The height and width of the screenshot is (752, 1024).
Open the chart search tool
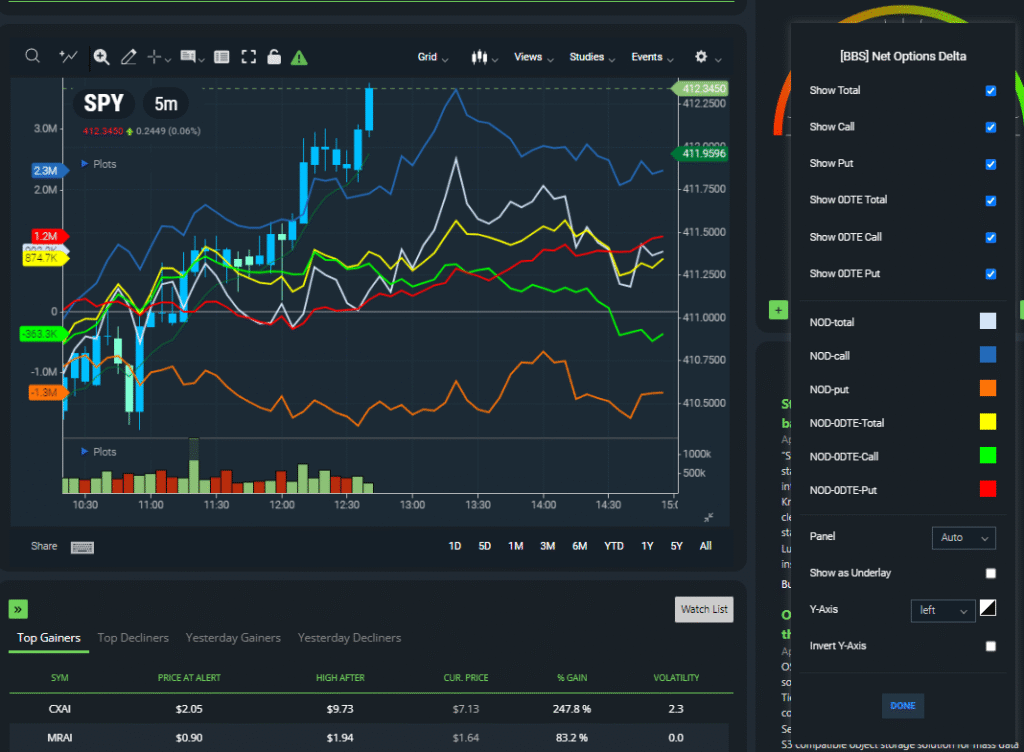tap(32, 57)
